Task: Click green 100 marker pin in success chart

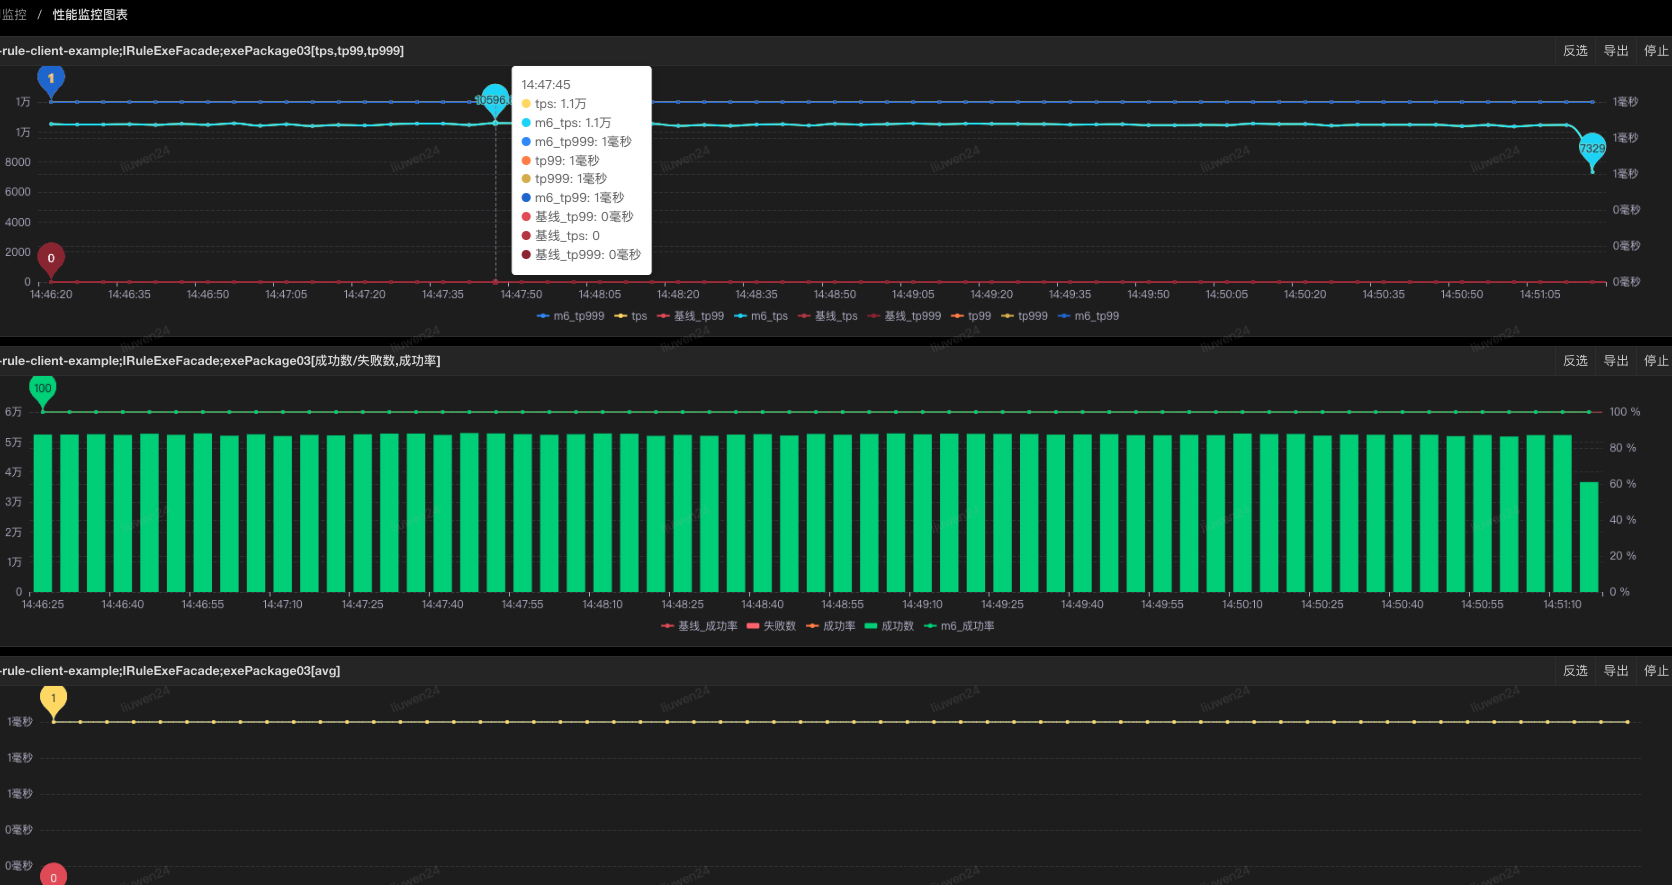Action: pos(42,388)
